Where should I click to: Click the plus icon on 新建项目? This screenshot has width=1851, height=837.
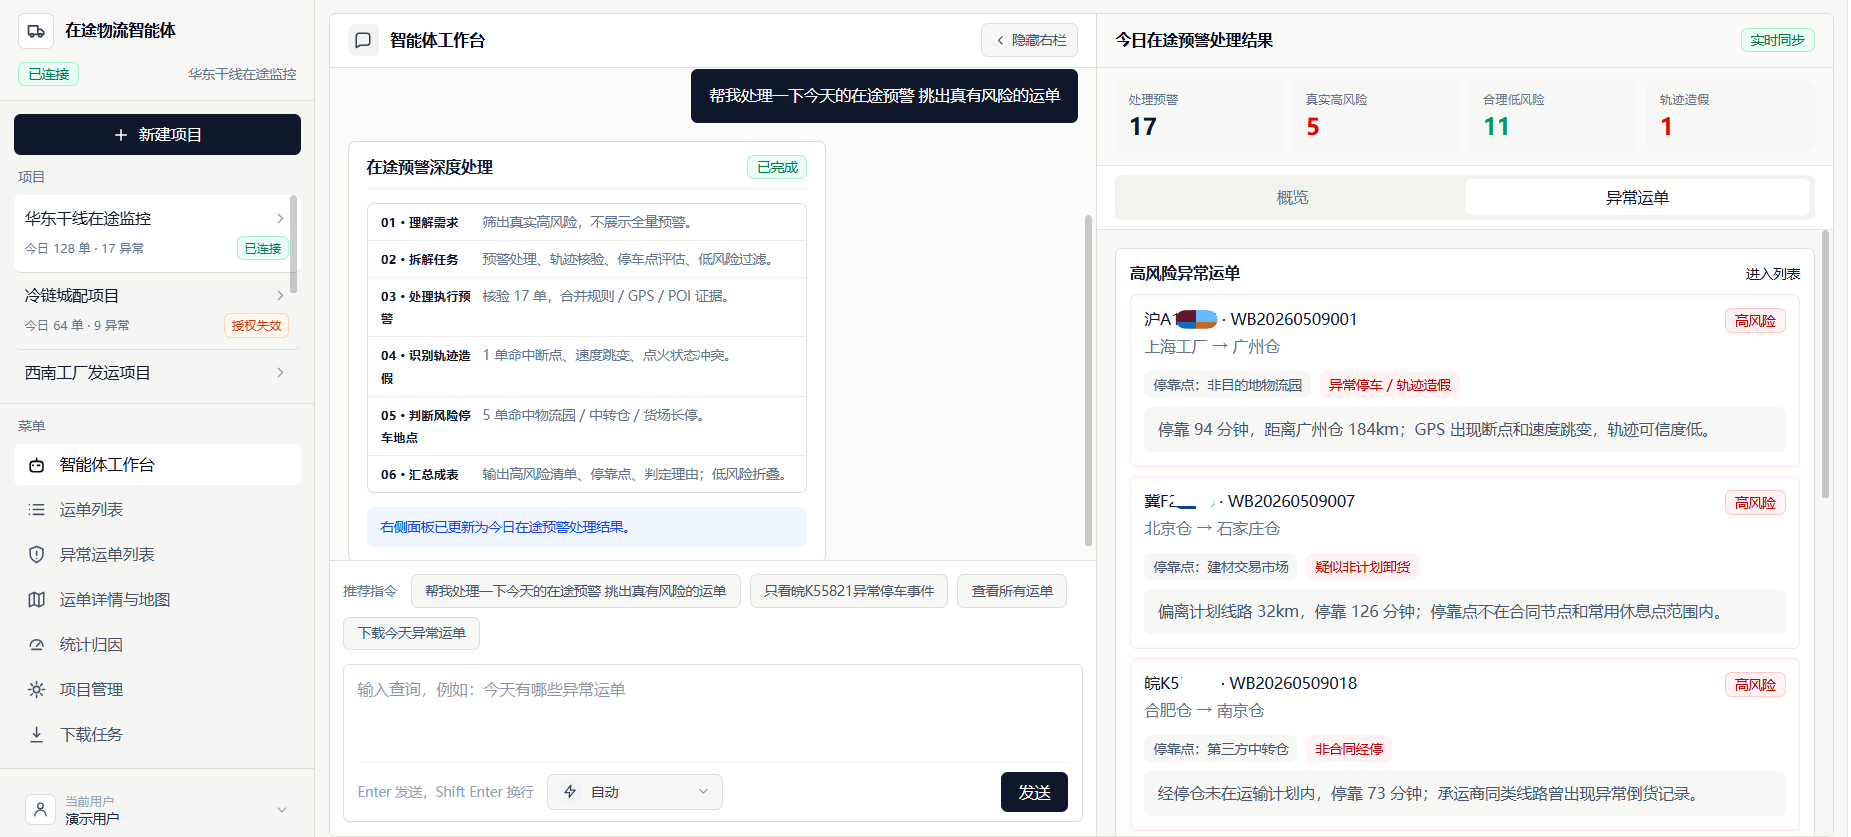pos(121,135)
